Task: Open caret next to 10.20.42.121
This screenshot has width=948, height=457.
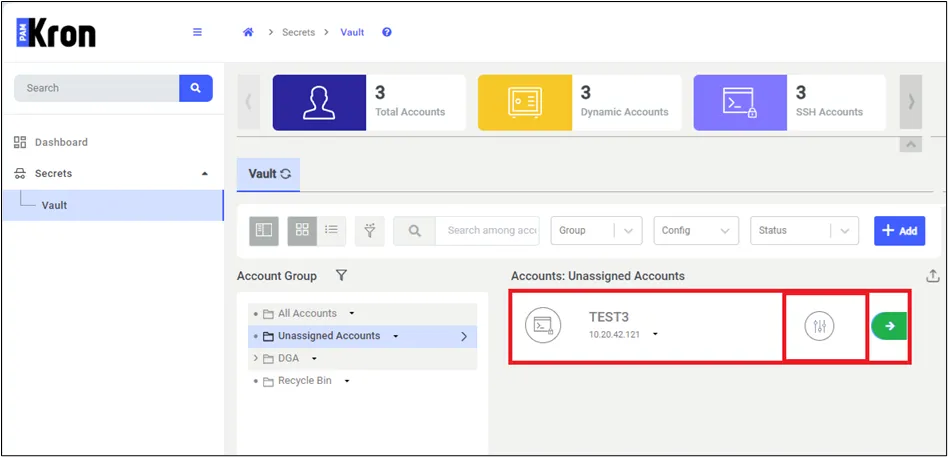Action: point(655,334)
